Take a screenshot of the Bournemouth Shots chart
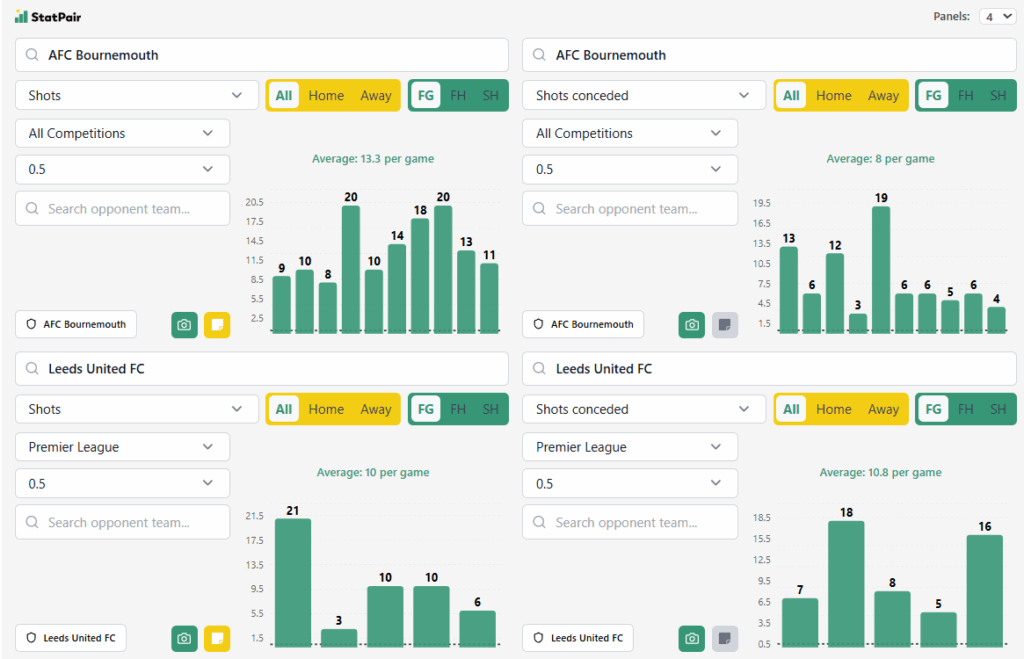1024x659 pixels. pos(184,325)
